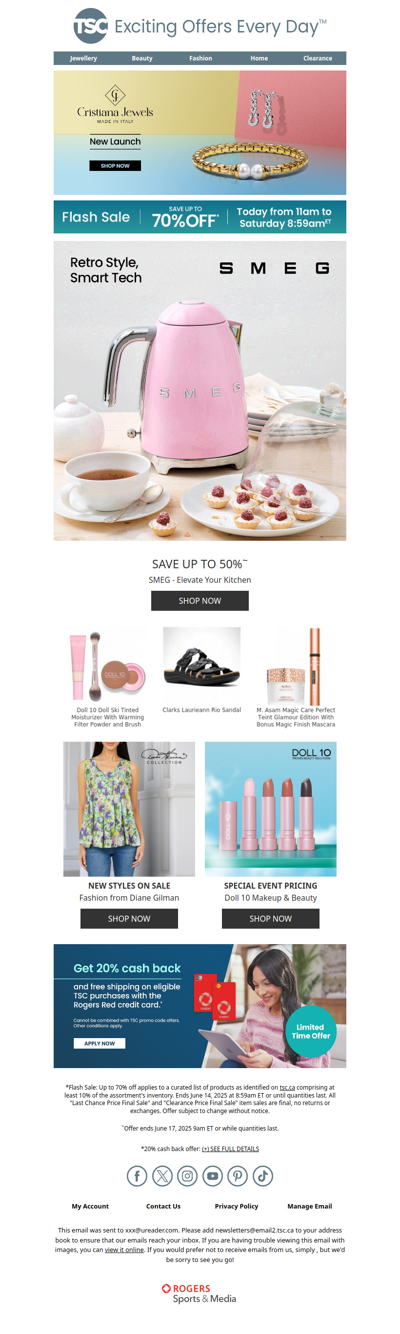The image size is (400, 1334).
Task: Click SHOP NOW for Diane Gilman fashion
Action: pyautogui.click(x=129, y=918)
